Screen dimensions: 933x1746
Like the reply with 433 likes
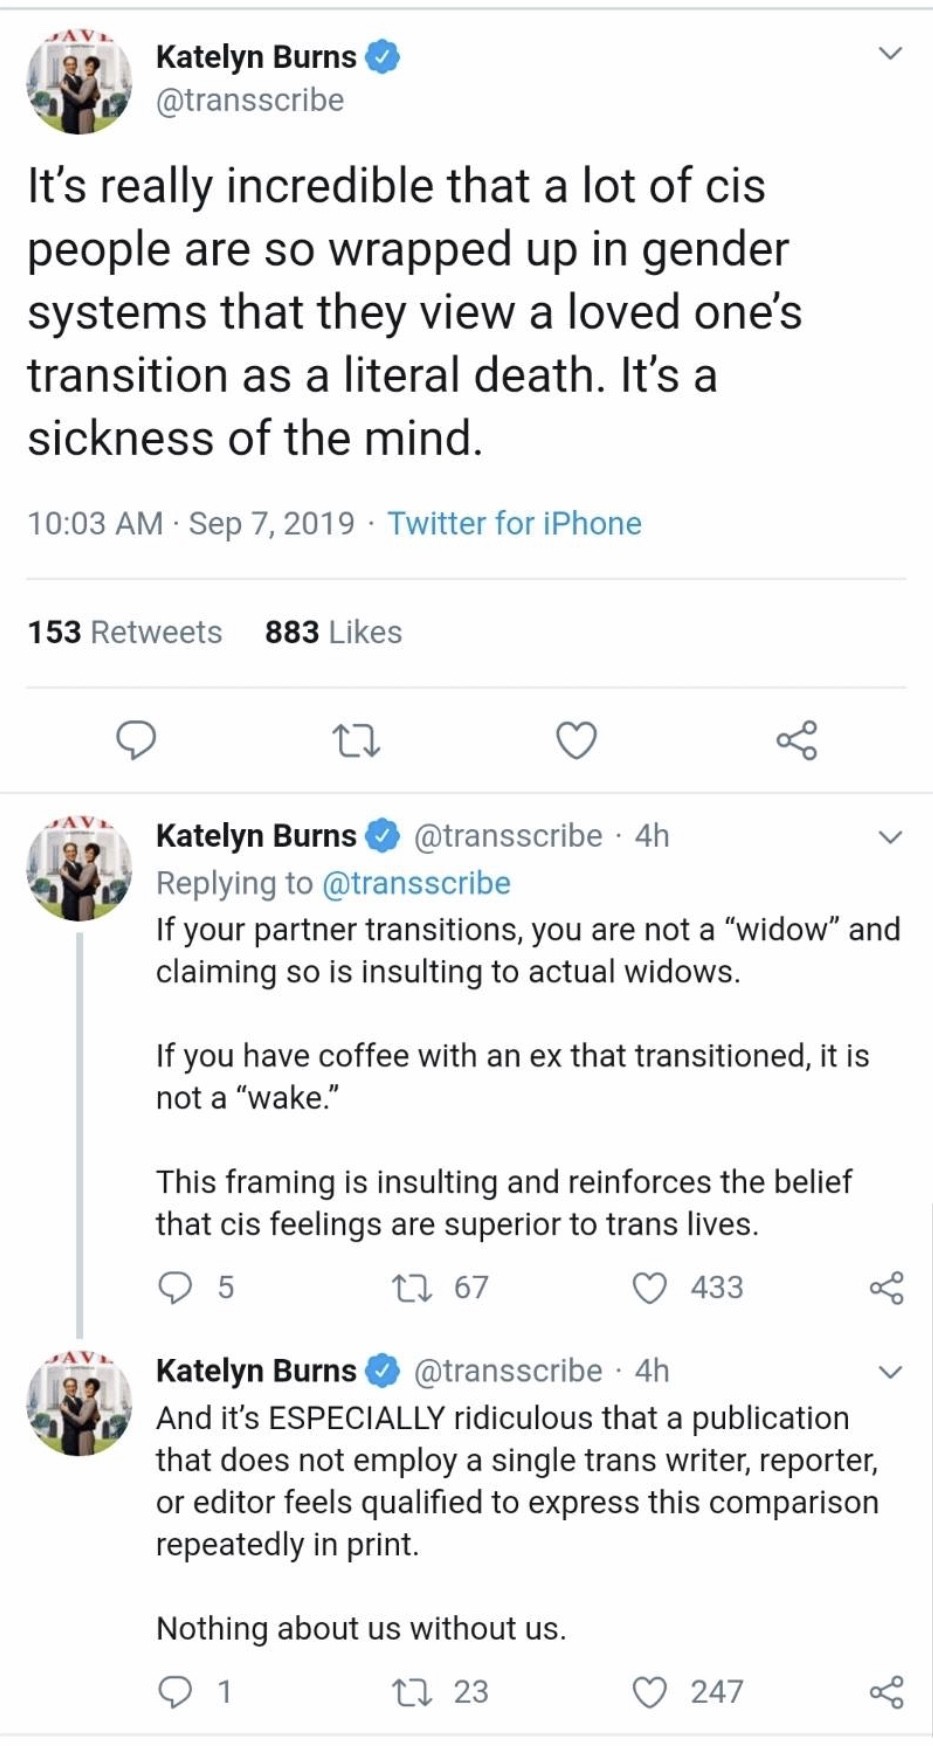[x=650, y=1287]
